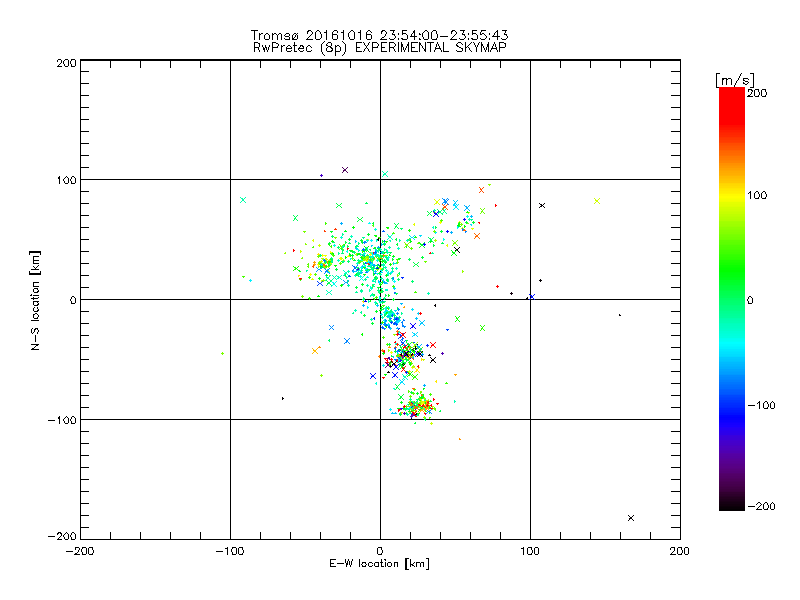Screen dimensions: 800x600
Task: Click the y-axis tick label -200
Action: (62, 536)
